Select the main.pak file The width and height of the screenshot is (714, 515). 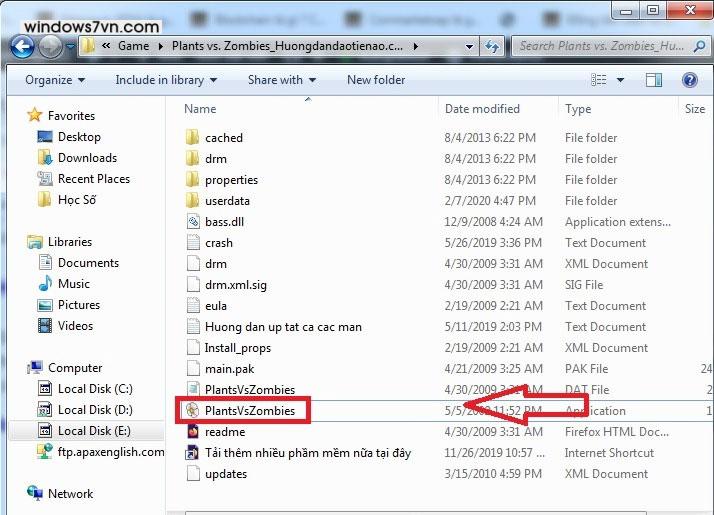pos(231,369)
